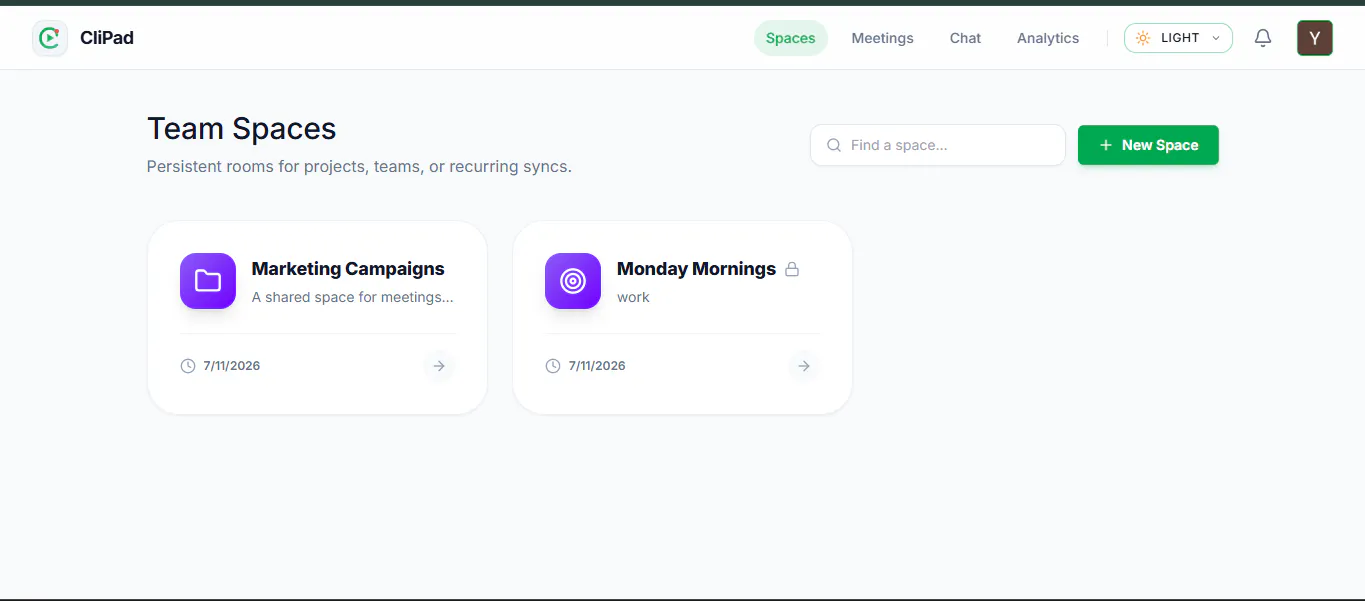Click the plus icon on New Space
Image resolution: width=1365 pixels, height=601 pixels.
(x=1106, y=145)
